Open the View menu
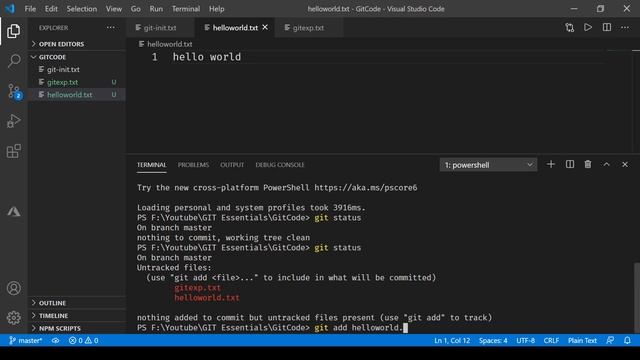This screenshot has width=640, height=360. point(113,9)
